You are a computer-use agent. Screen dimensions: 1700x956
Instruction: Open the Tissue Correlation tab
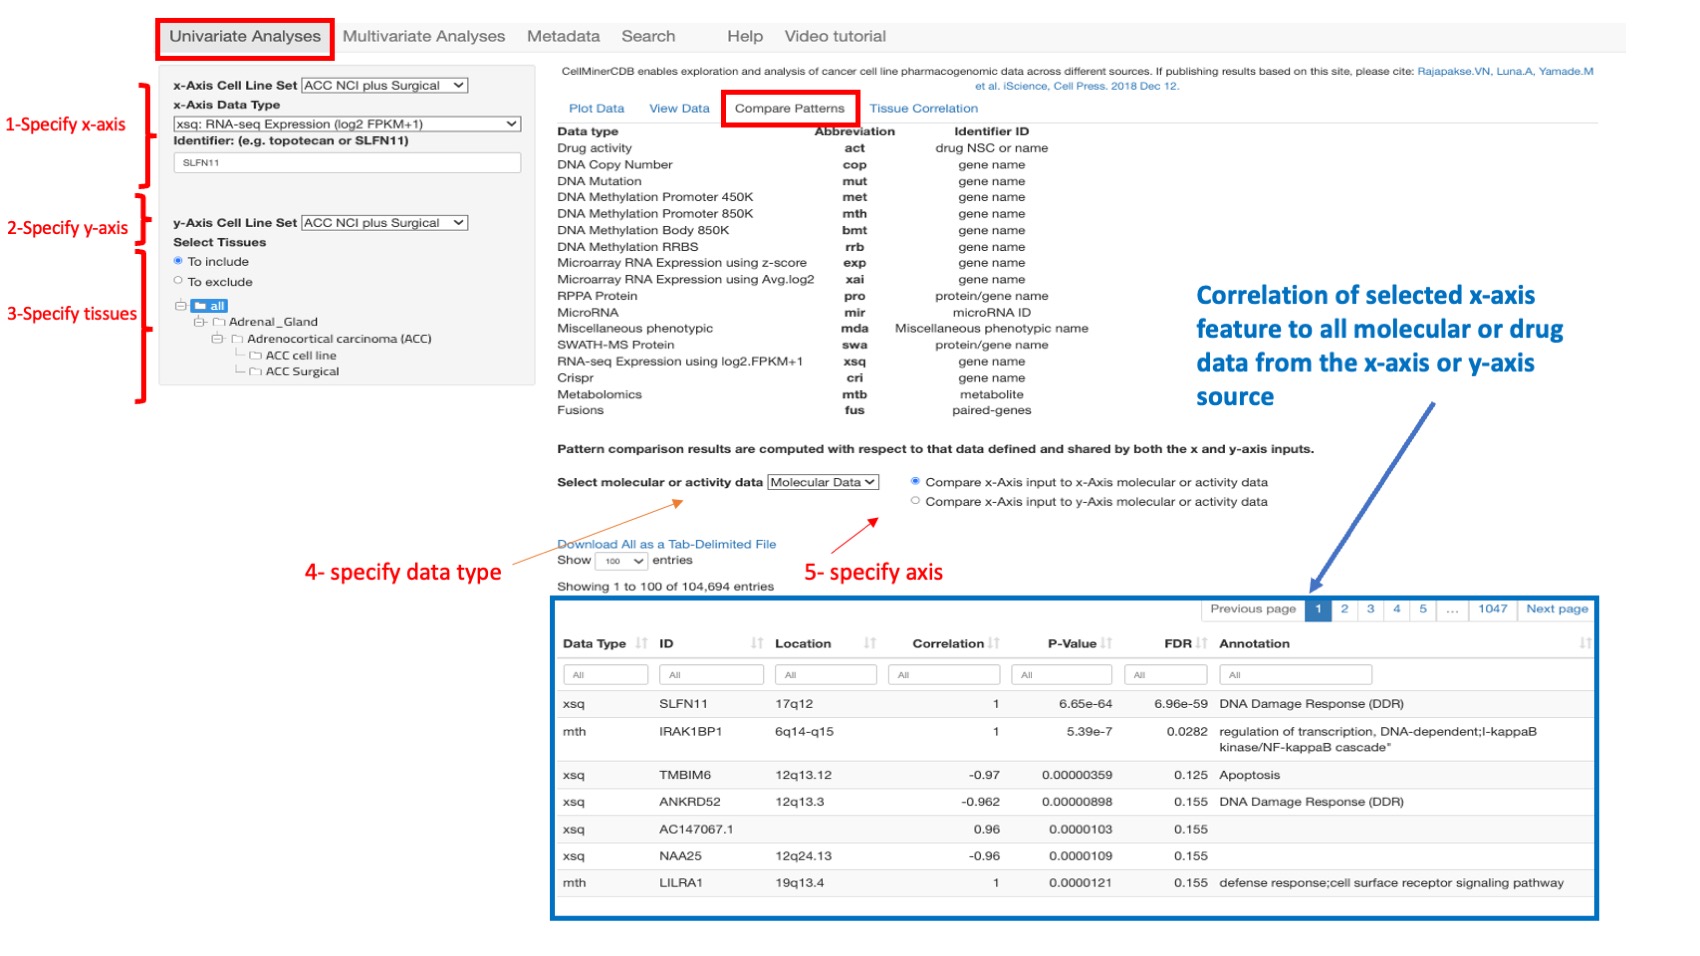(x=923, y=108)
